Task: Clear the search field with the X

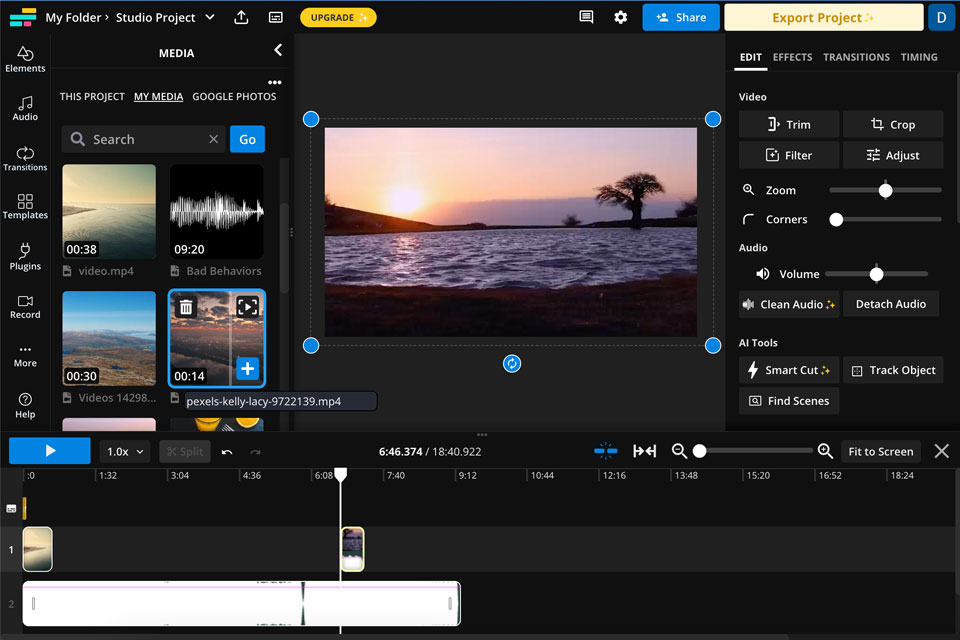Action: [x=213, y=139]
